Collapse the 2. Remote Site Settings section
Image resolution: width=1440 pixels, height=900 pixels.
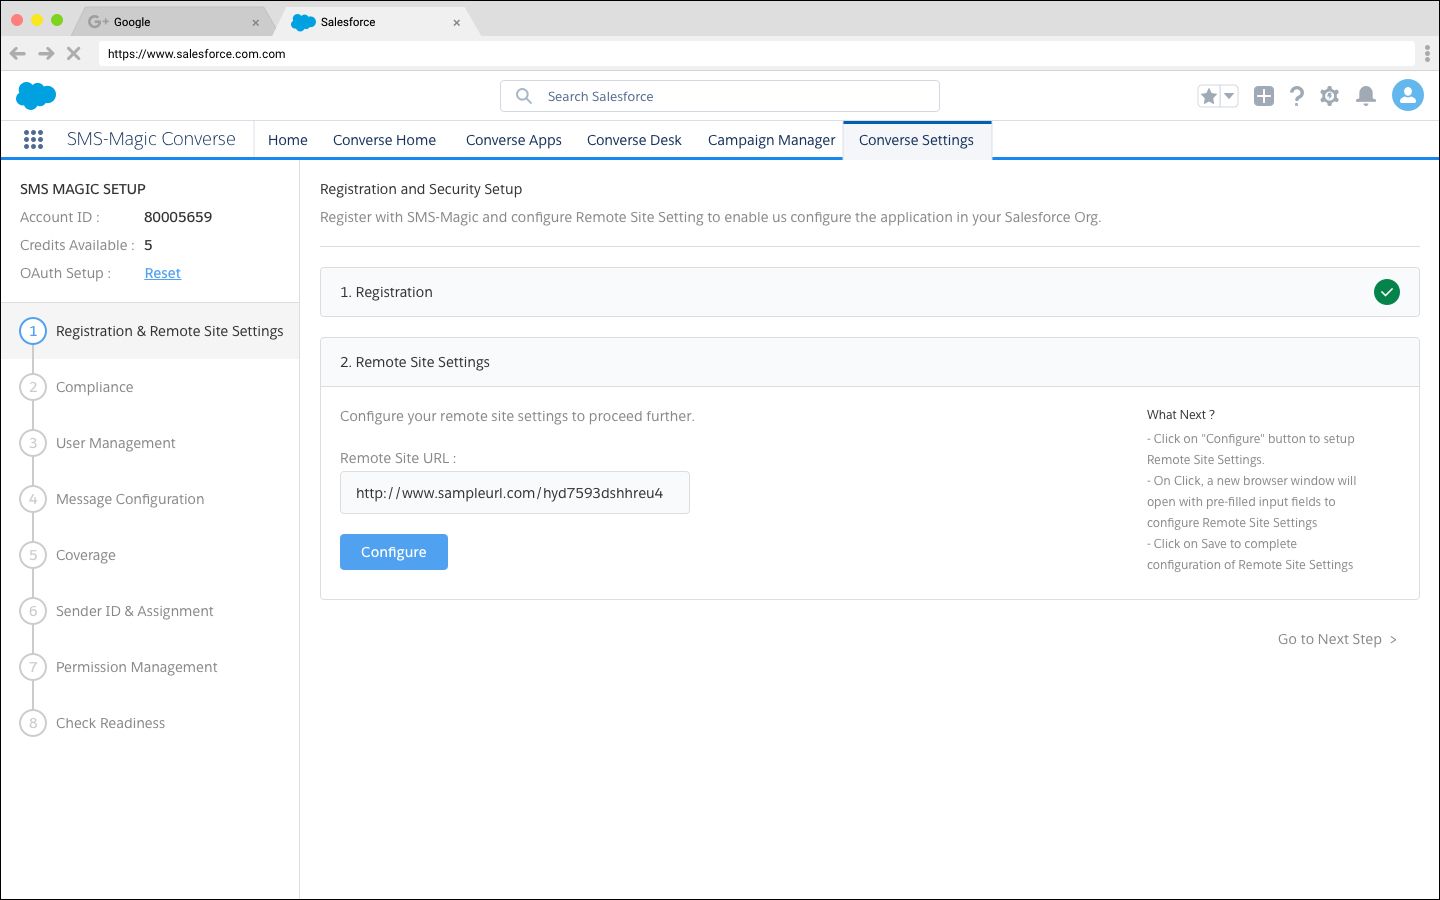click(x=869, y=362)
